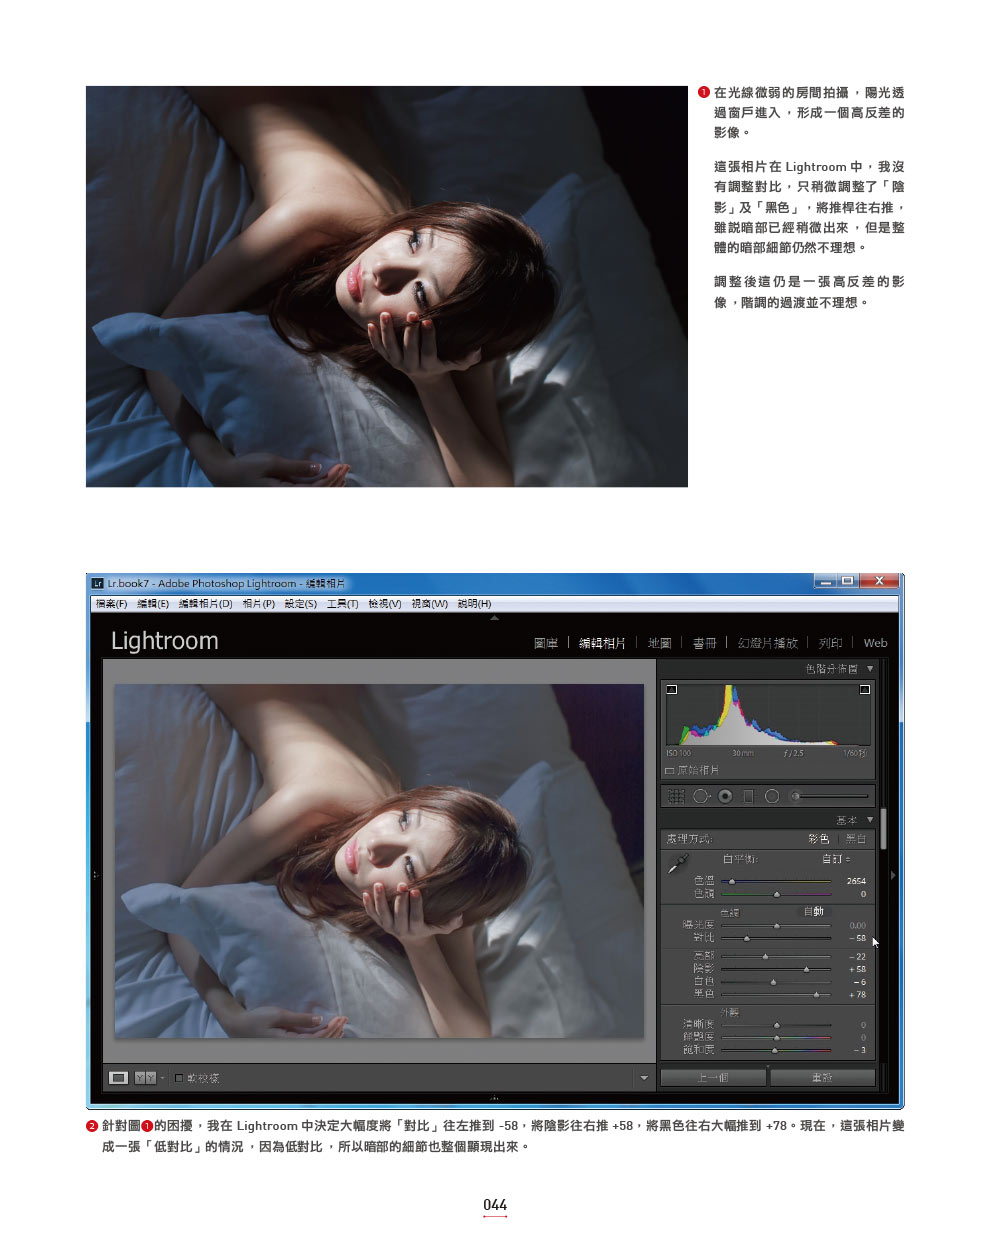The width and height of the screenshot is (1000, 1238).
Task: Select the Radial Filter circle tool
Action: click(x=772, y=796)
